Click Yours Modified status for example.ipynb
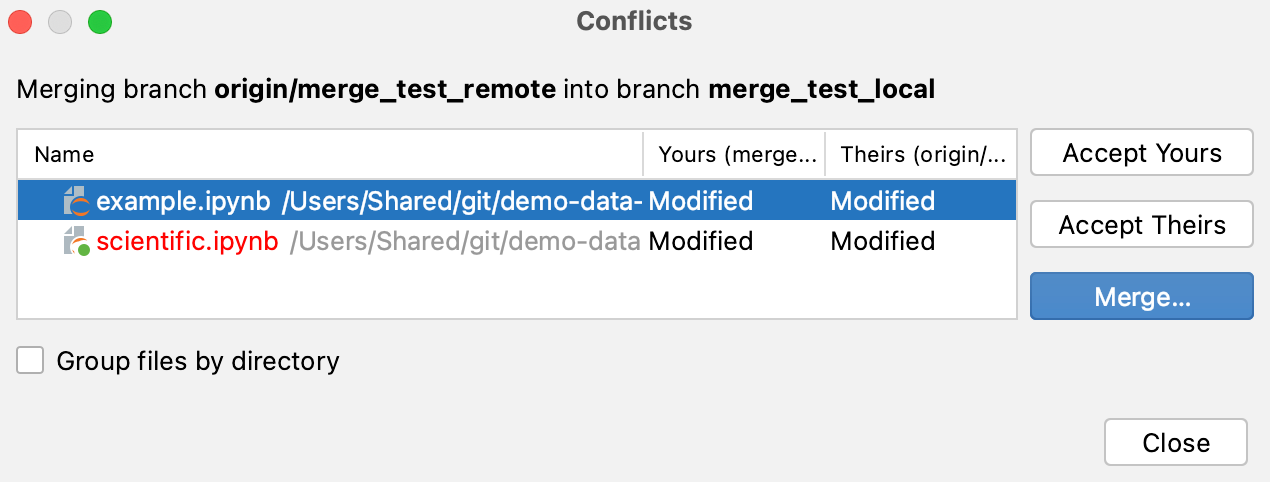The image size is (1270, 482). pos(700,202)
